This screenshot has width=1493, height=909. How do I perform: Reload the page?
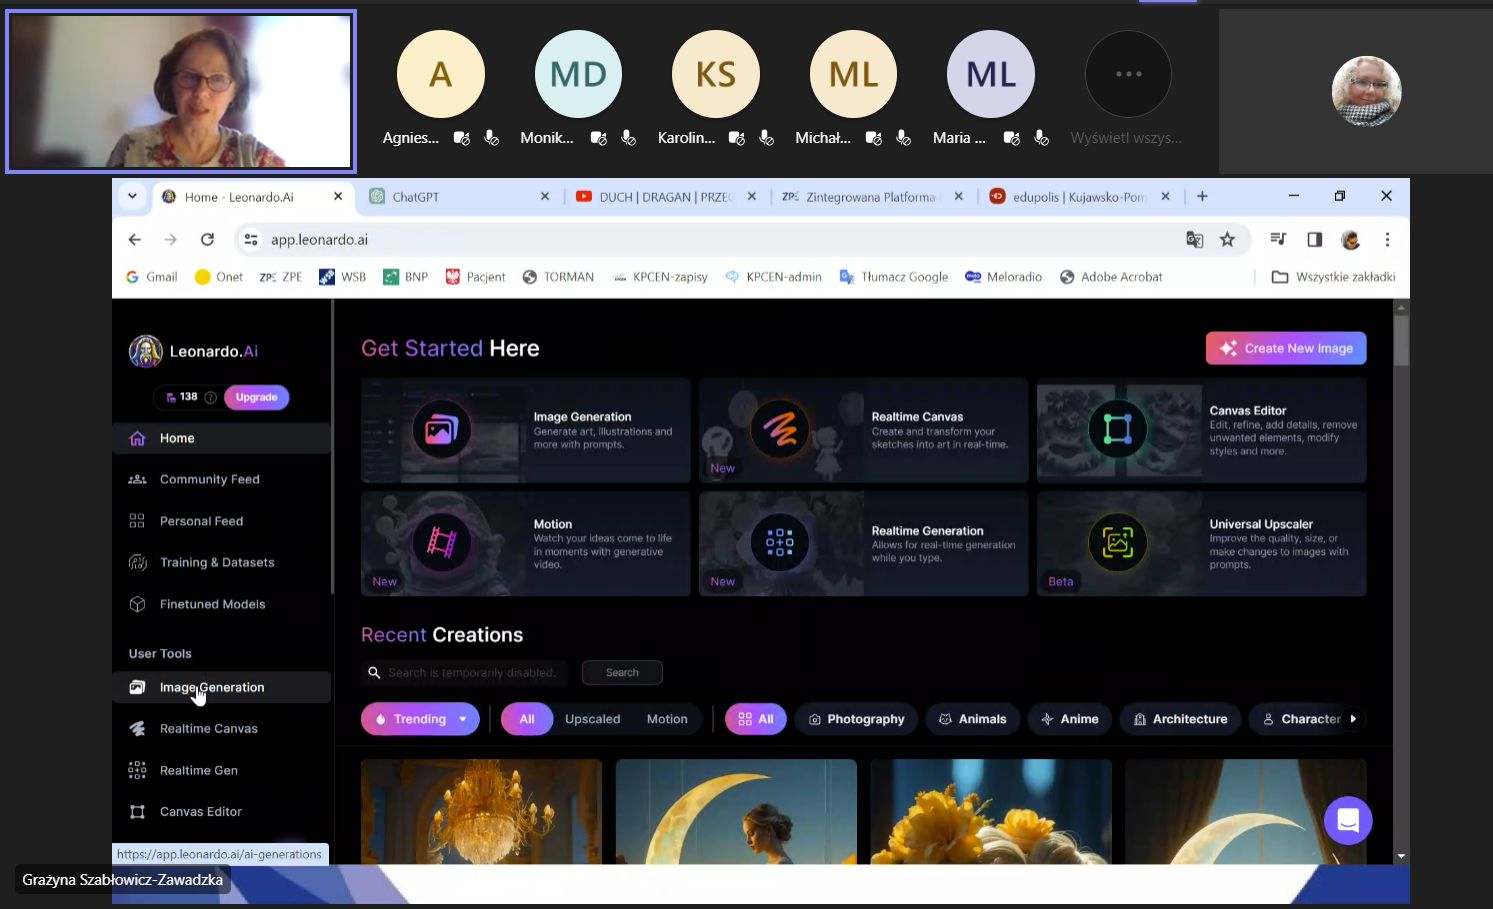pos(207,240)
